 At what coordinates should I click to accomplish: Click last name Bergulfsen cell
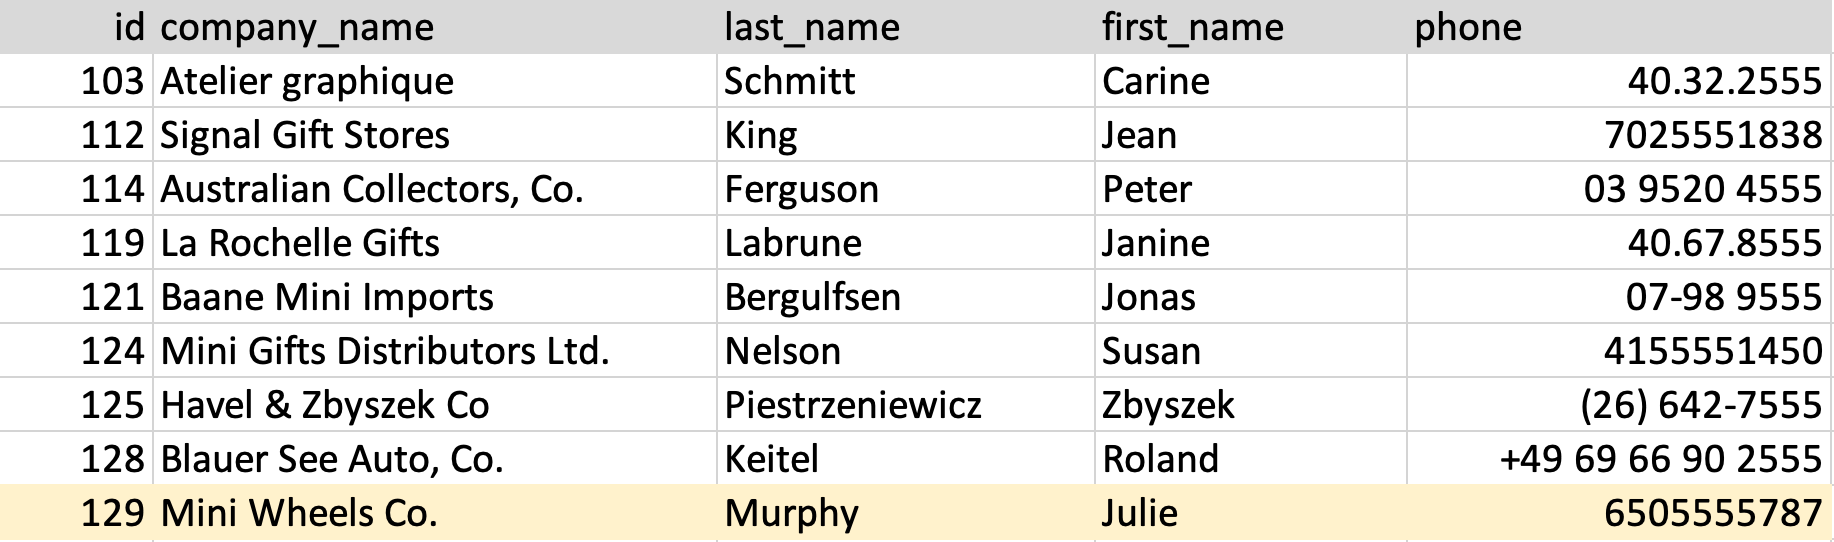[812, 297]
